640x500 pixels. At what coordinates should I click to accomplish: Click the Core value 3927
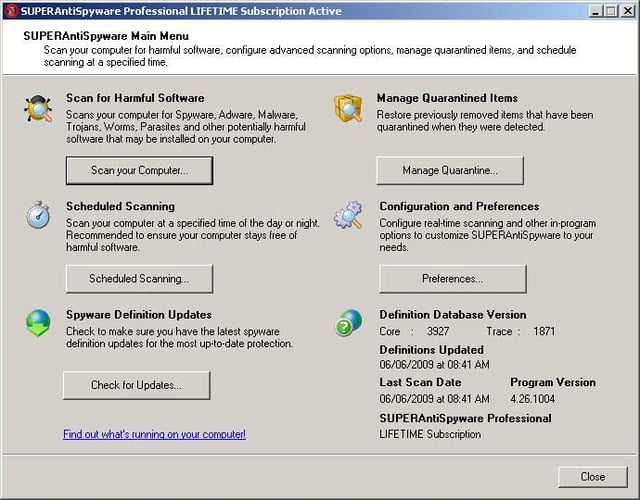(x=438, y=331)
